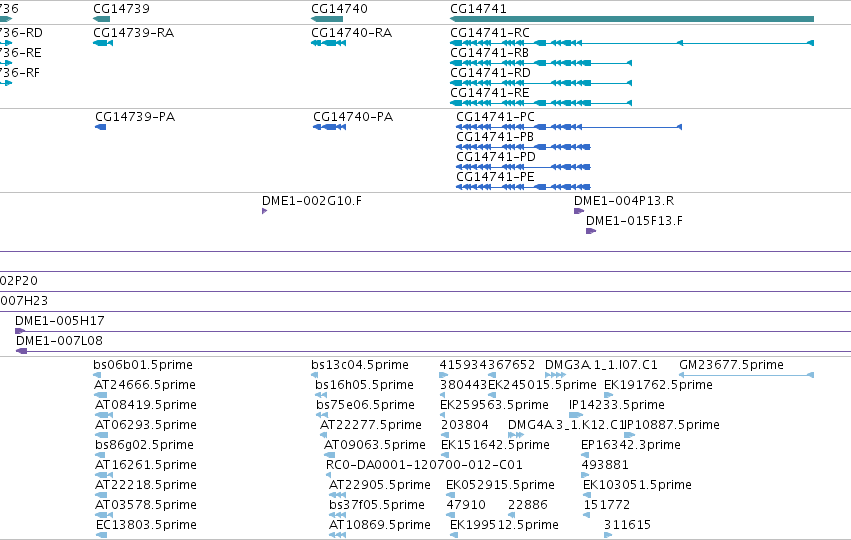Select the long CG14741 gene bar
Viewport: 851px width, 540px height.
coord(632,19)
